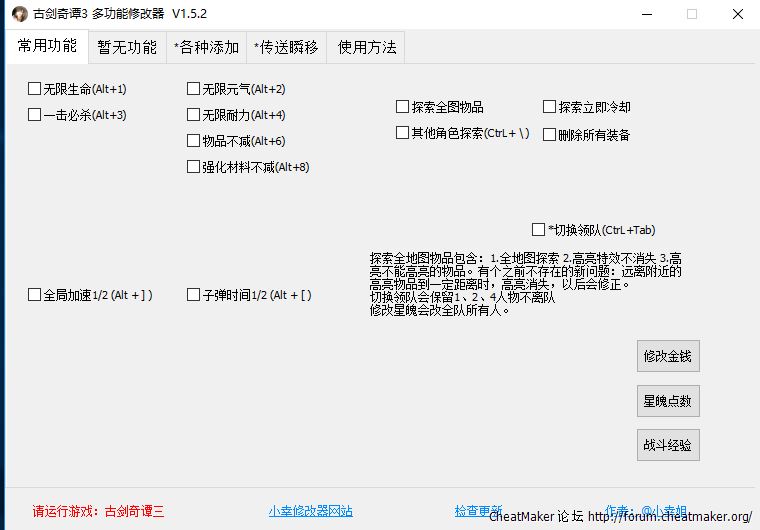Toggle 删除所有装备 checkbox

pyautogui.click(x=550, y=135)
